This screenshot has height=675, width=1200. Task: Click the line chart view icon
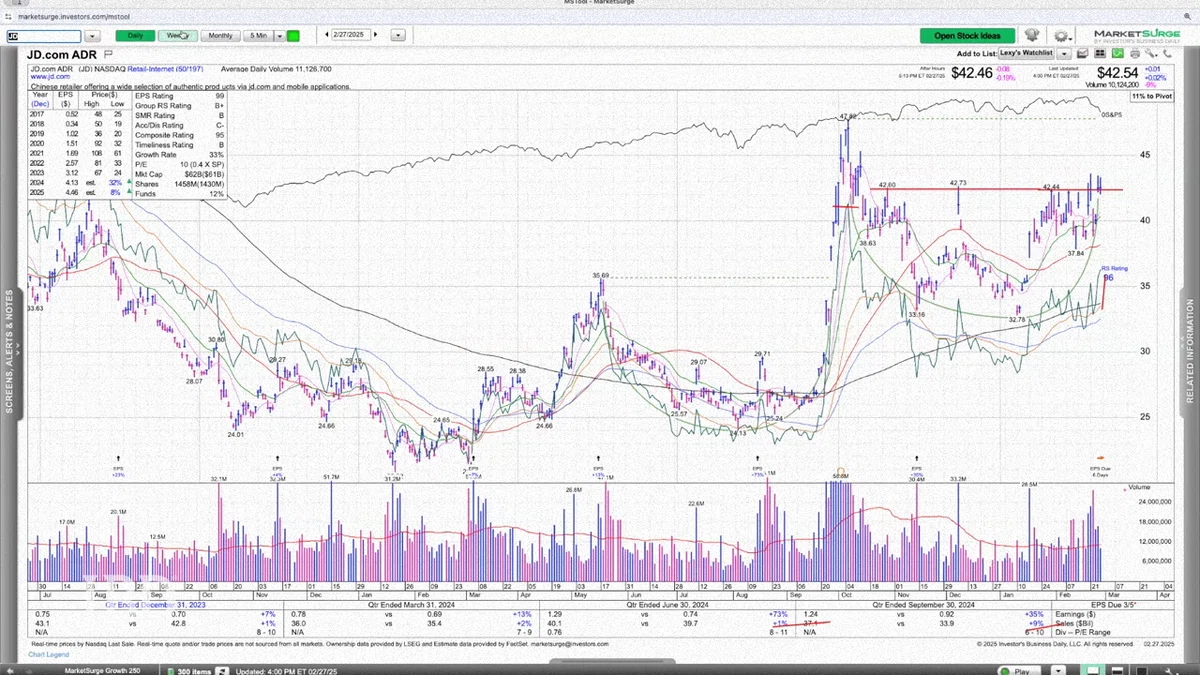1083,53
